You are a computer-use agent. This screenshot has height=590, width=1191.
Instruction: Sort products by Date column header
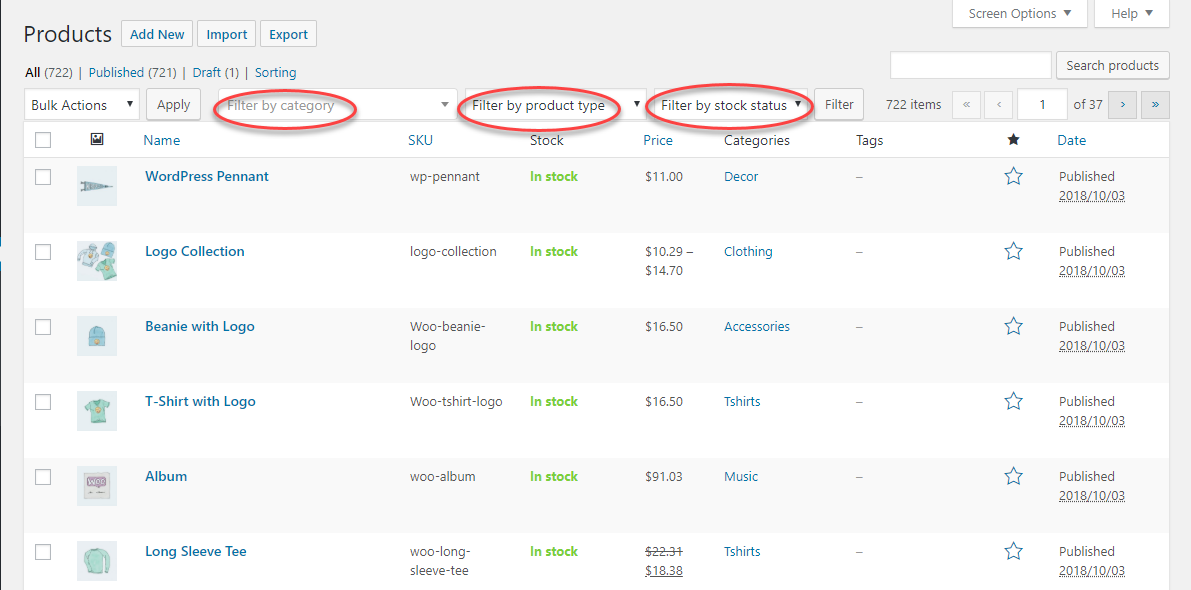coord(1072,140)
